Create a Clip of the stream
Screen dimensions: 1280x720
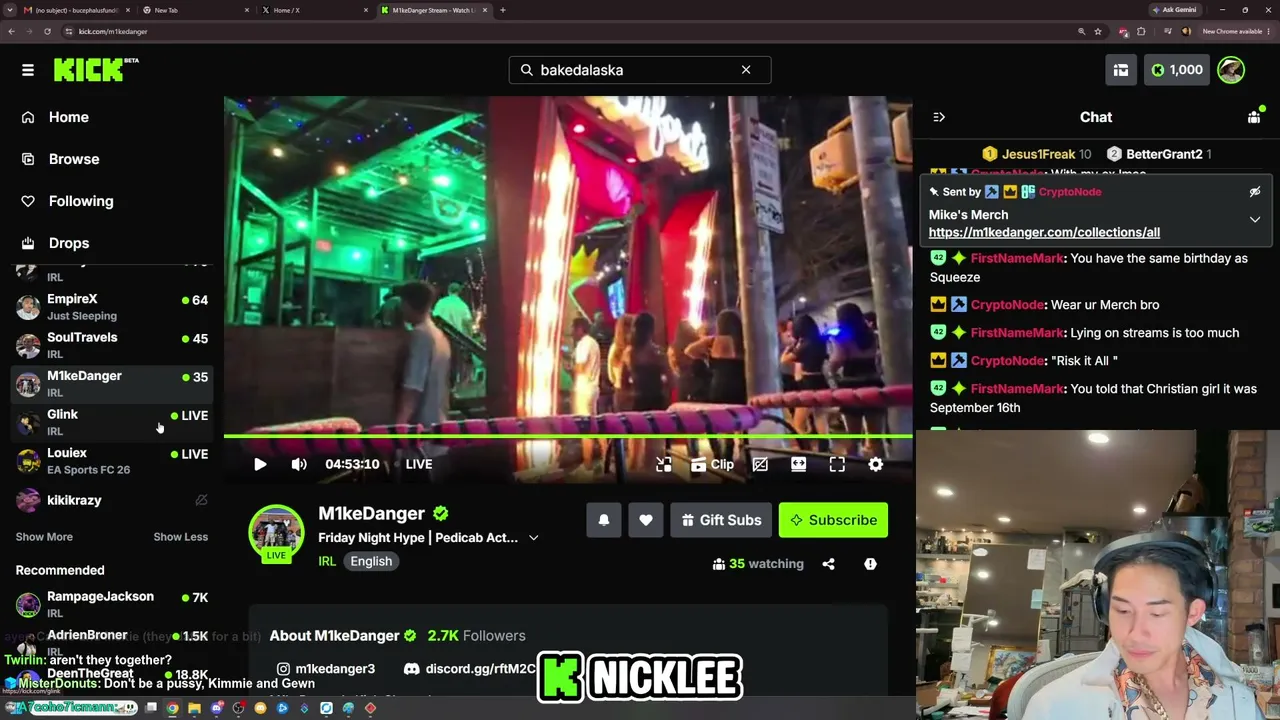pyautogui.click(x=712, y=464)
